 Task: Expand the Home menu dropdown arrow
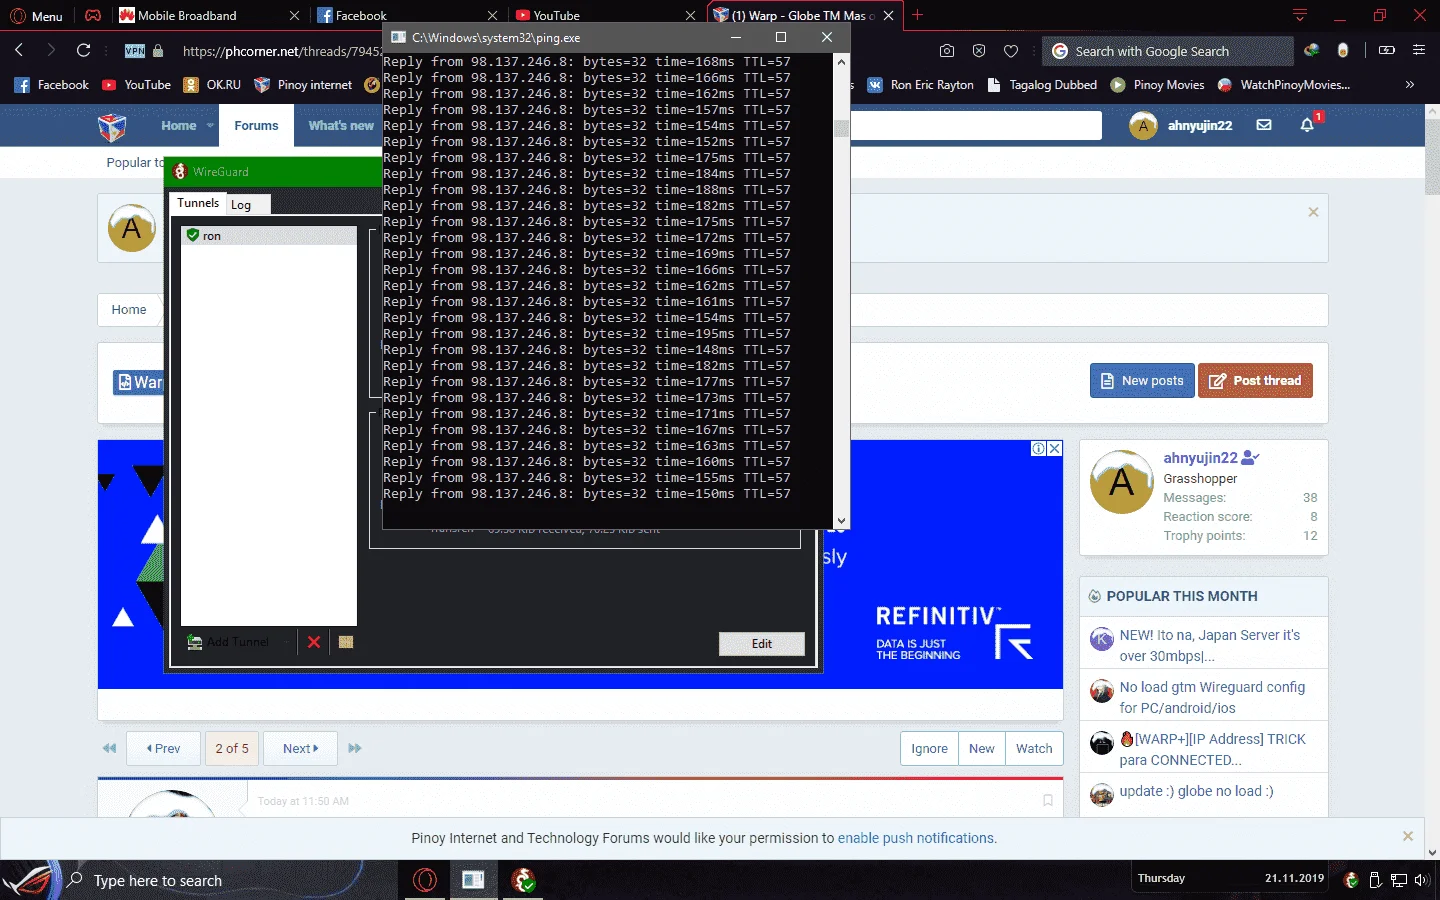click(210, 126)
